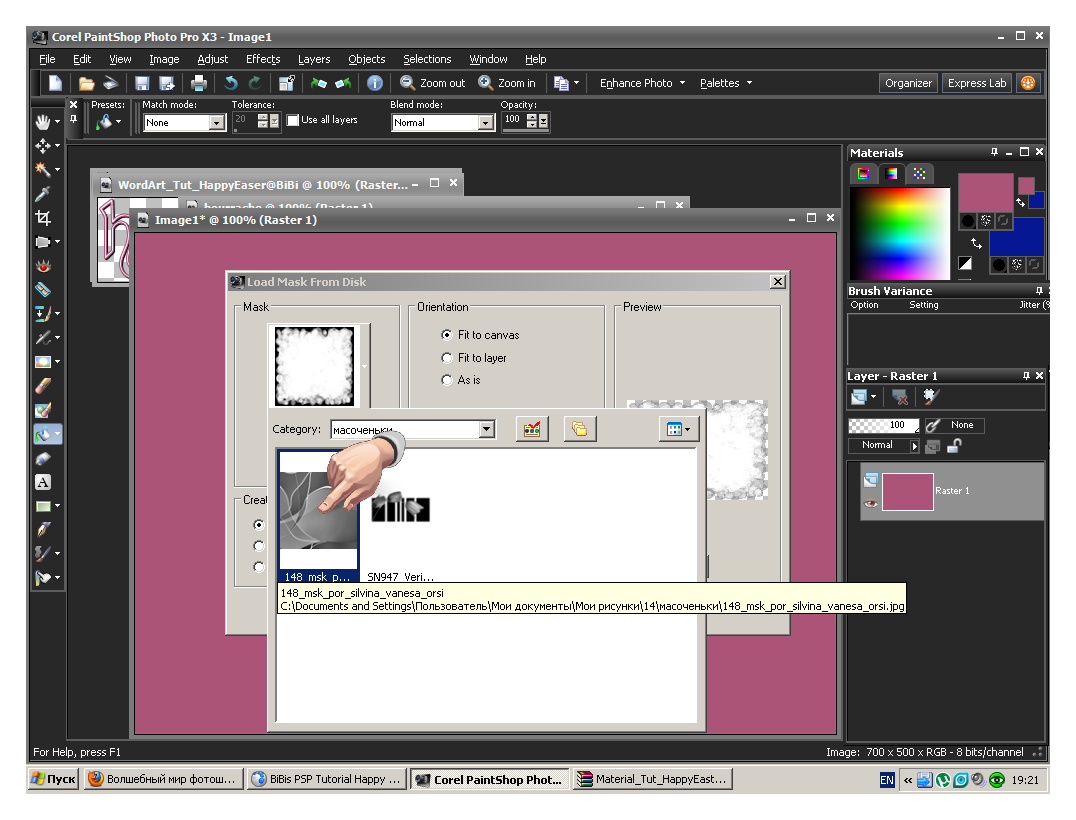The width and height of the screenshot is (1076, 820).
Task: Select the Eraser tool
Action: click(43, 386)
